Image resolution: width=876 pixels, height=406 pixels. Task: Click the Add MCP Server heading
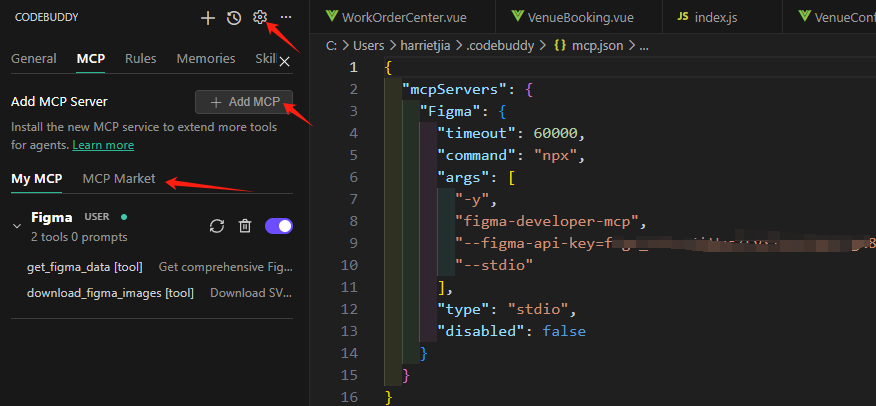click(59, 102)
